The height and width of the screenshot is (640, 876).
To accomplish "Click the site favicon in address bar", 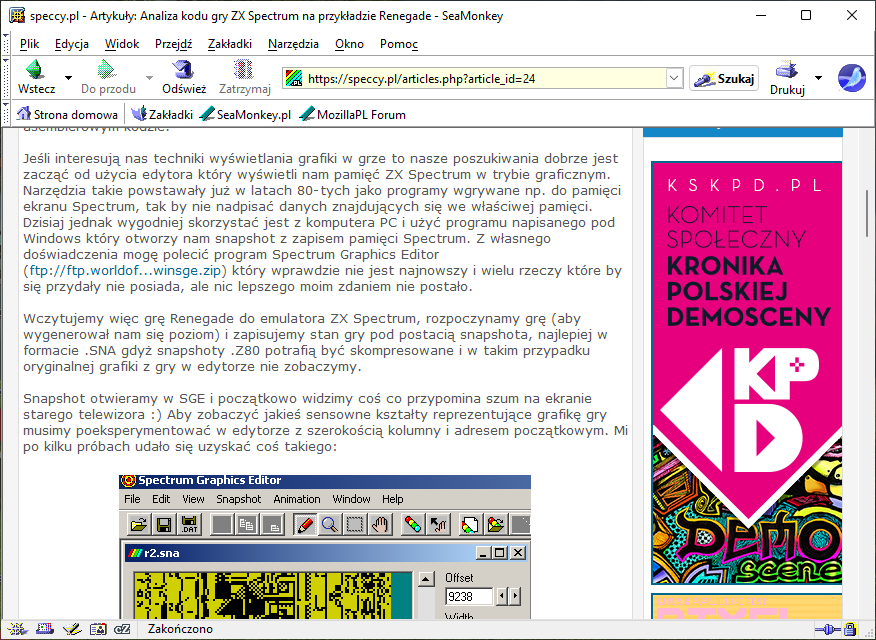I will click(294, 78).
